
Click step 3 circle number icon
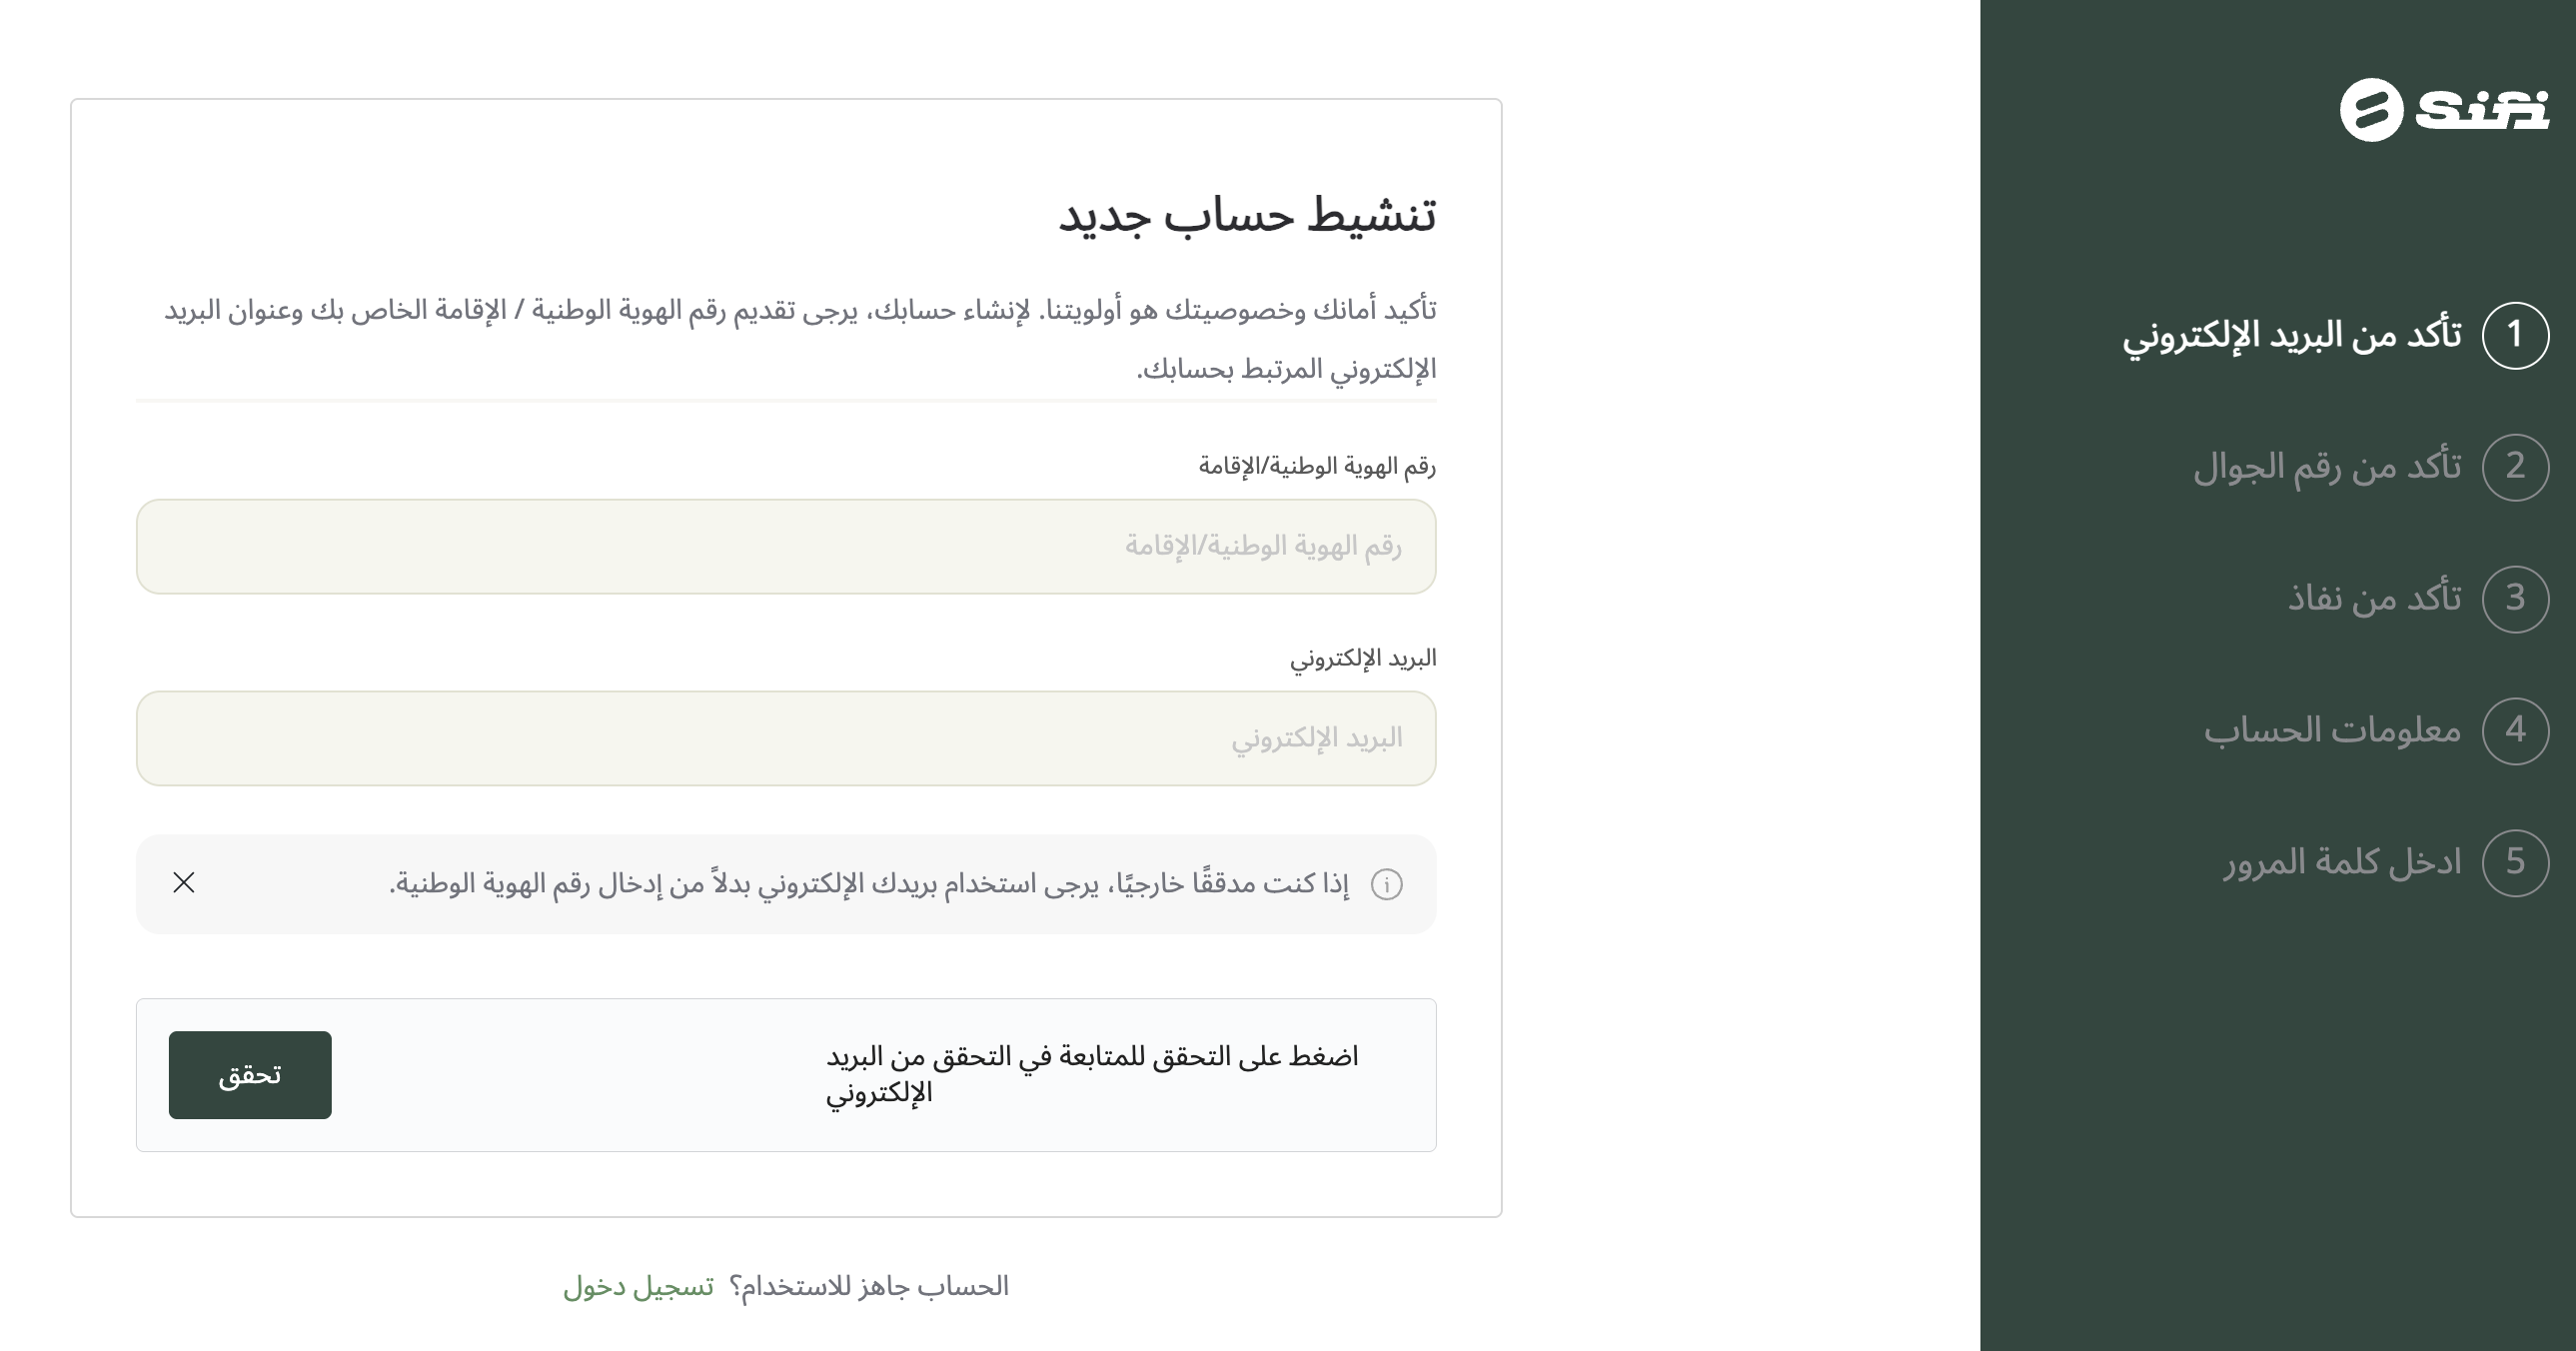click(2515, 599)
